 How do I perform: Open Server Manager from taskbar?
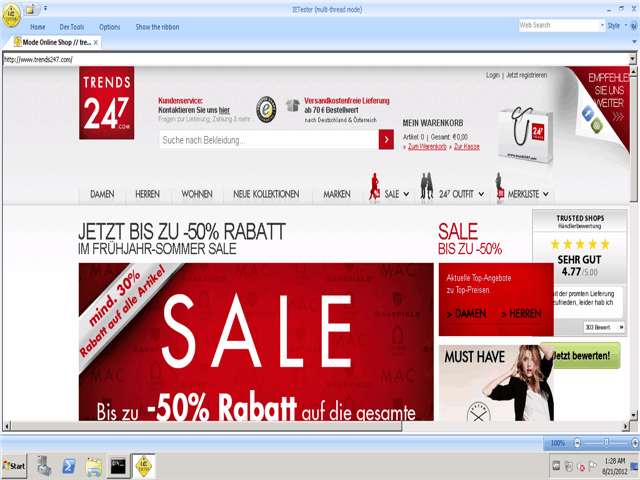coord(44,466)
